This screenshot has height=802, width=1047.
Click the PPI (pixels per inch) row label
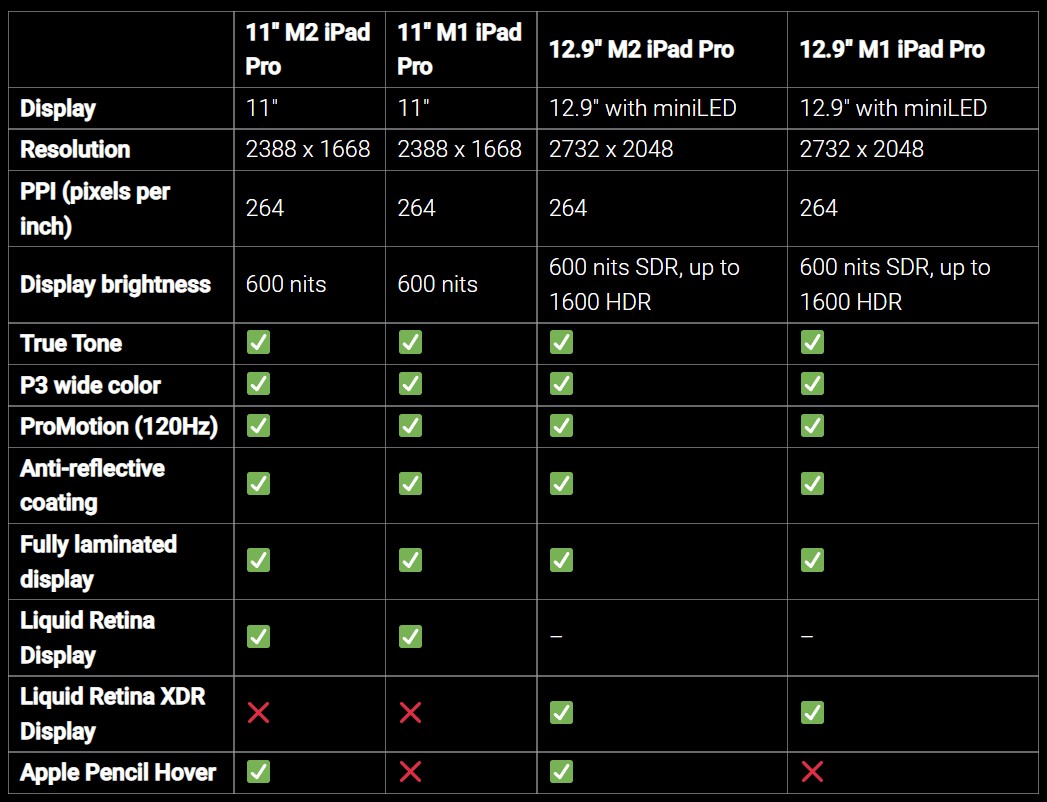click(x=95, y=208)
